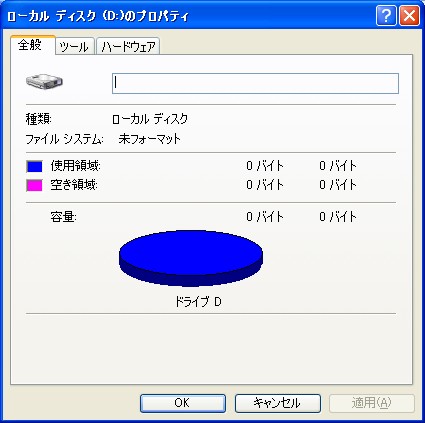Image resolution: width=425 pixels, height=423 pixels.
Task: Click the 未フォーマット file system value
Action: click(x=149, y=139)
